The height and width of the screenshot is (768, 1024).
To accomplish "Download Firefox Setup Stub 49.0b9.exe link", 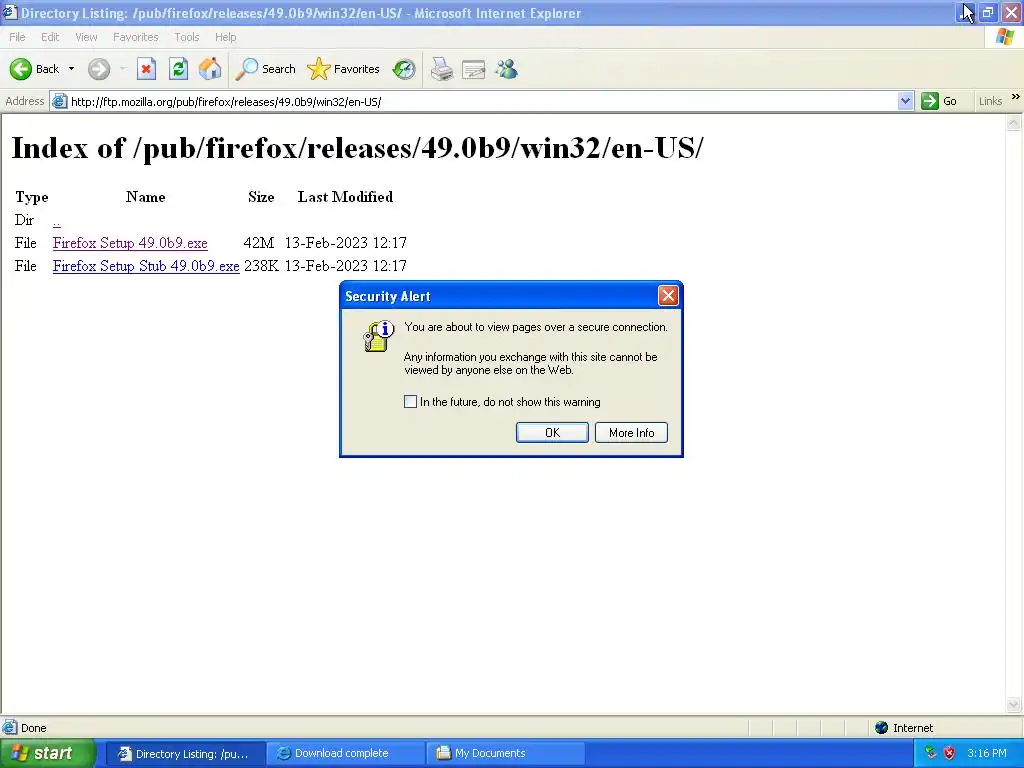I will click(x=146, y=266).
